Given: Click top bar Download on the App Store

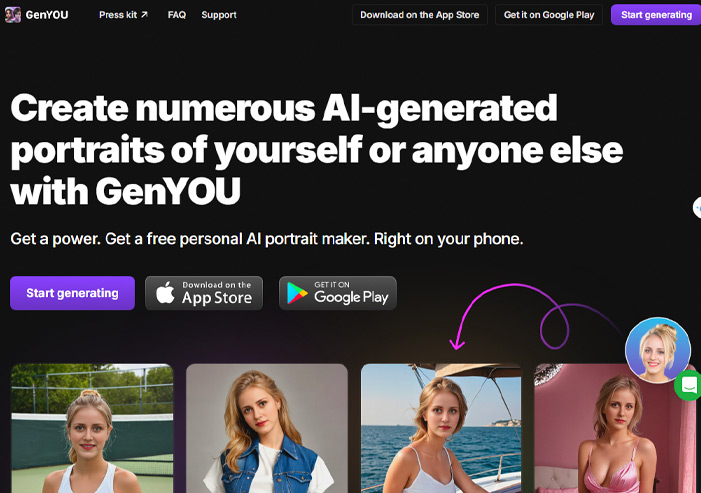Looking at the screenshot, I should tap(419, 15).
